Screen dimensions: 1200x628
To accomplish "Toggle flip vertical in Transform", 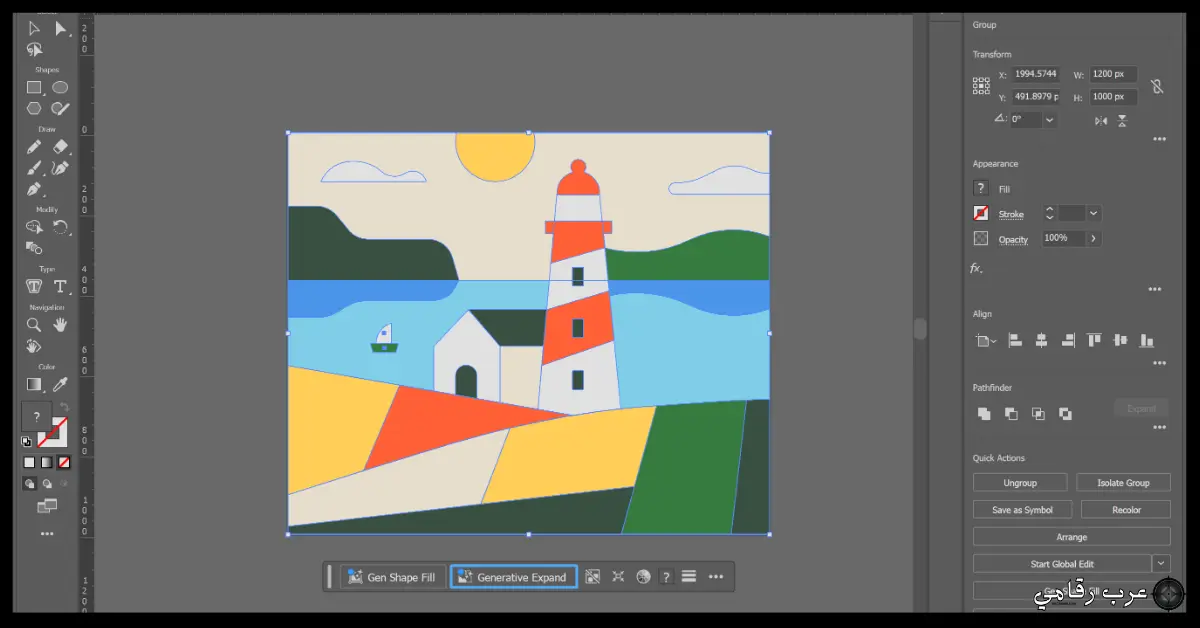I will click(1123, 120).
